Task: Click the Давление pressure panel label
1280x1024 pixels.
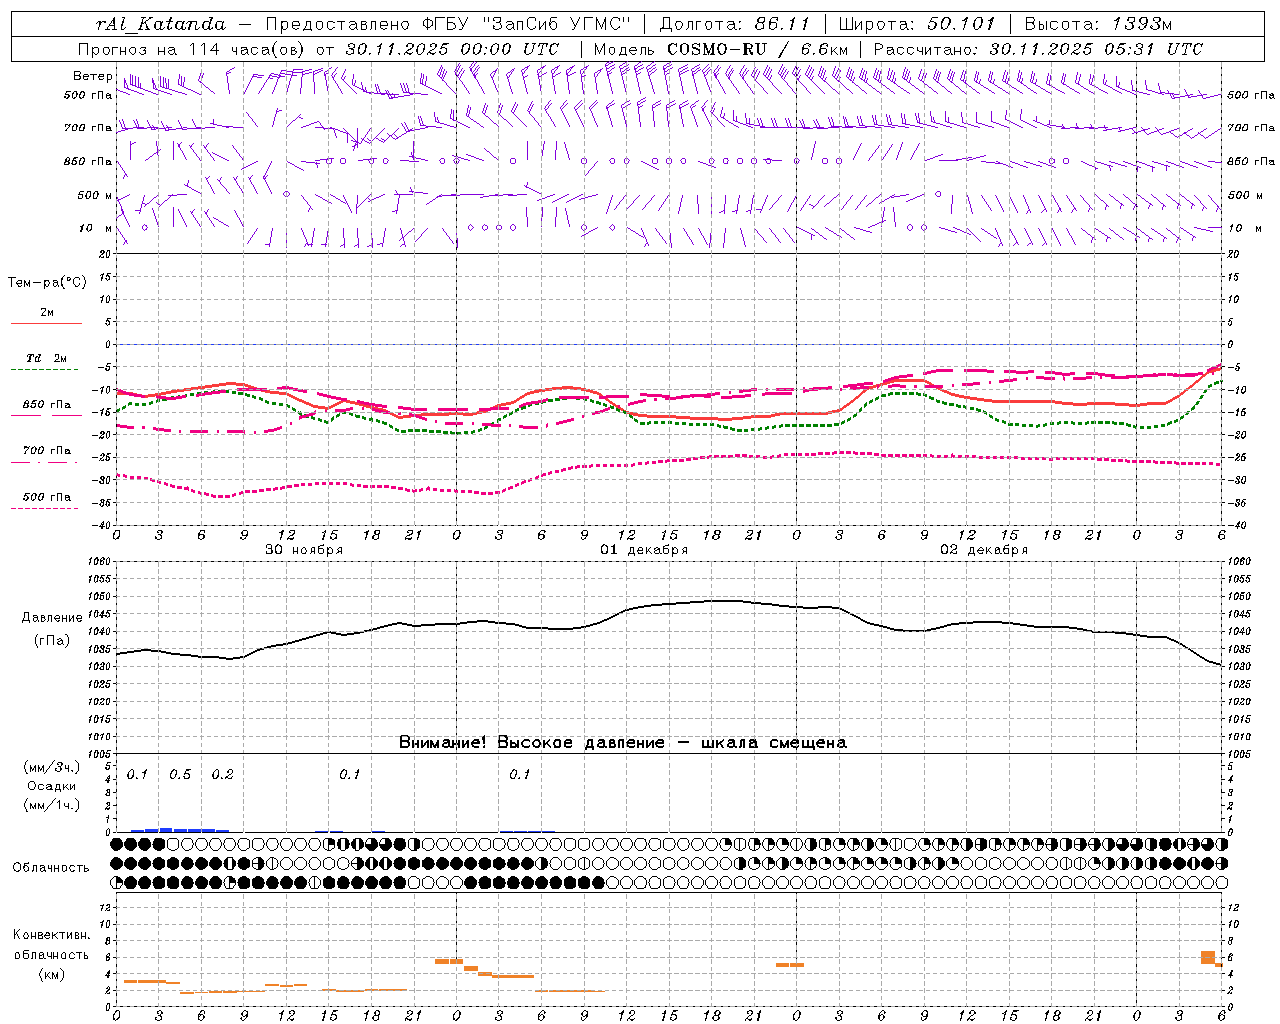Action: coord(52,618)
